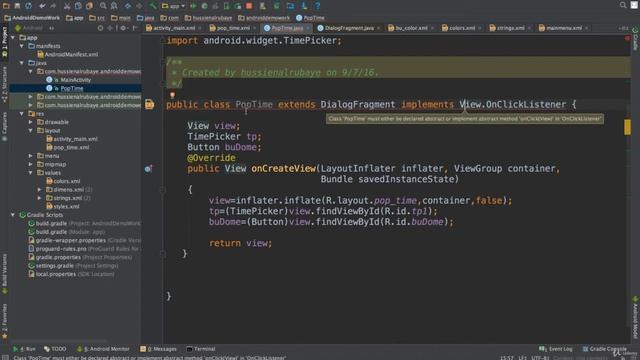
Task: Open the Event Log panel
Action: 556,349
